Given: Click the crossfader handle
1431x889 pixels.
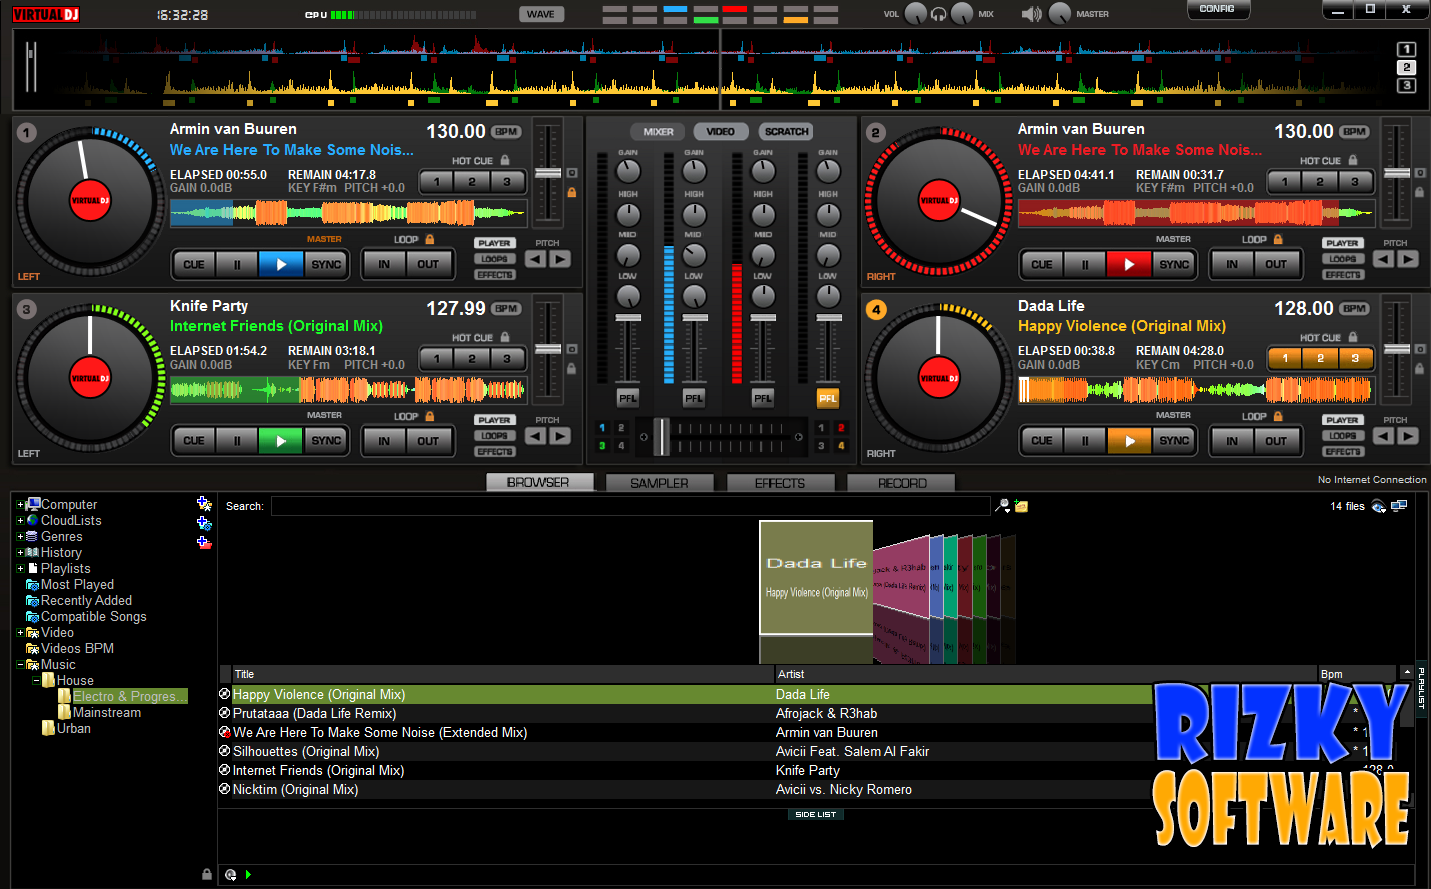Looking at the screenshot, I should tap(661, 437).
